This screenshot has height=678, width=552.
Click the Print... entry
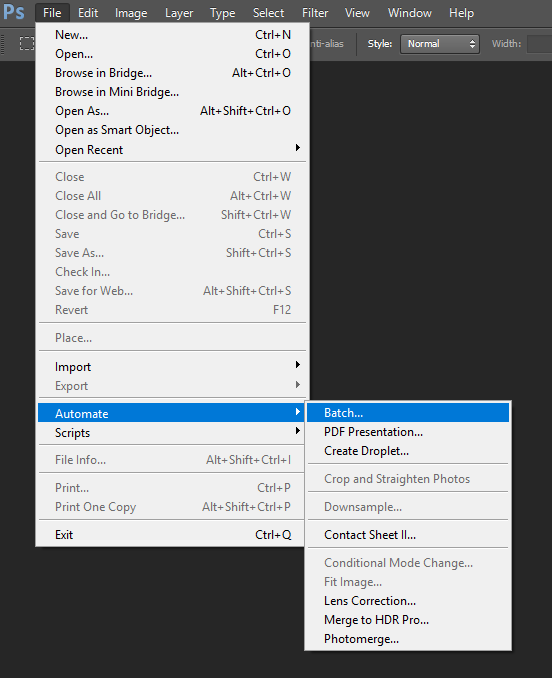pyautogui.click(x=172, y=487)
